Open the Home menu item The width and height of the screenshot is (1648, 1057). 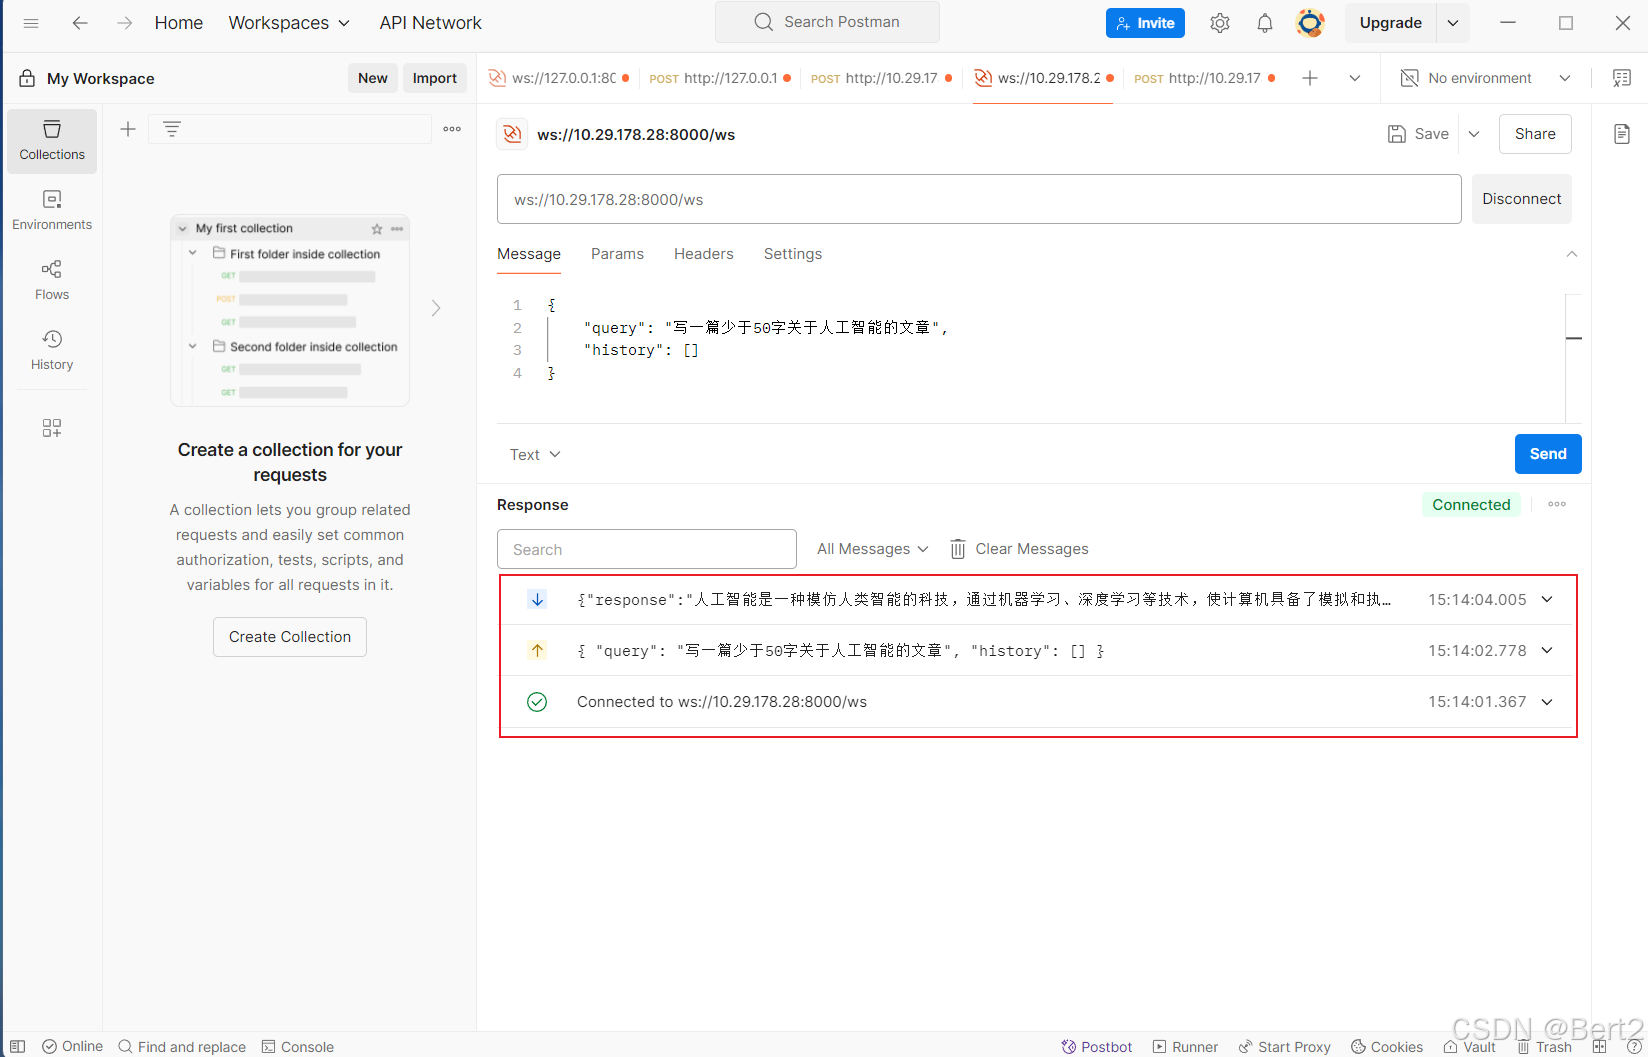pos(179,23)
